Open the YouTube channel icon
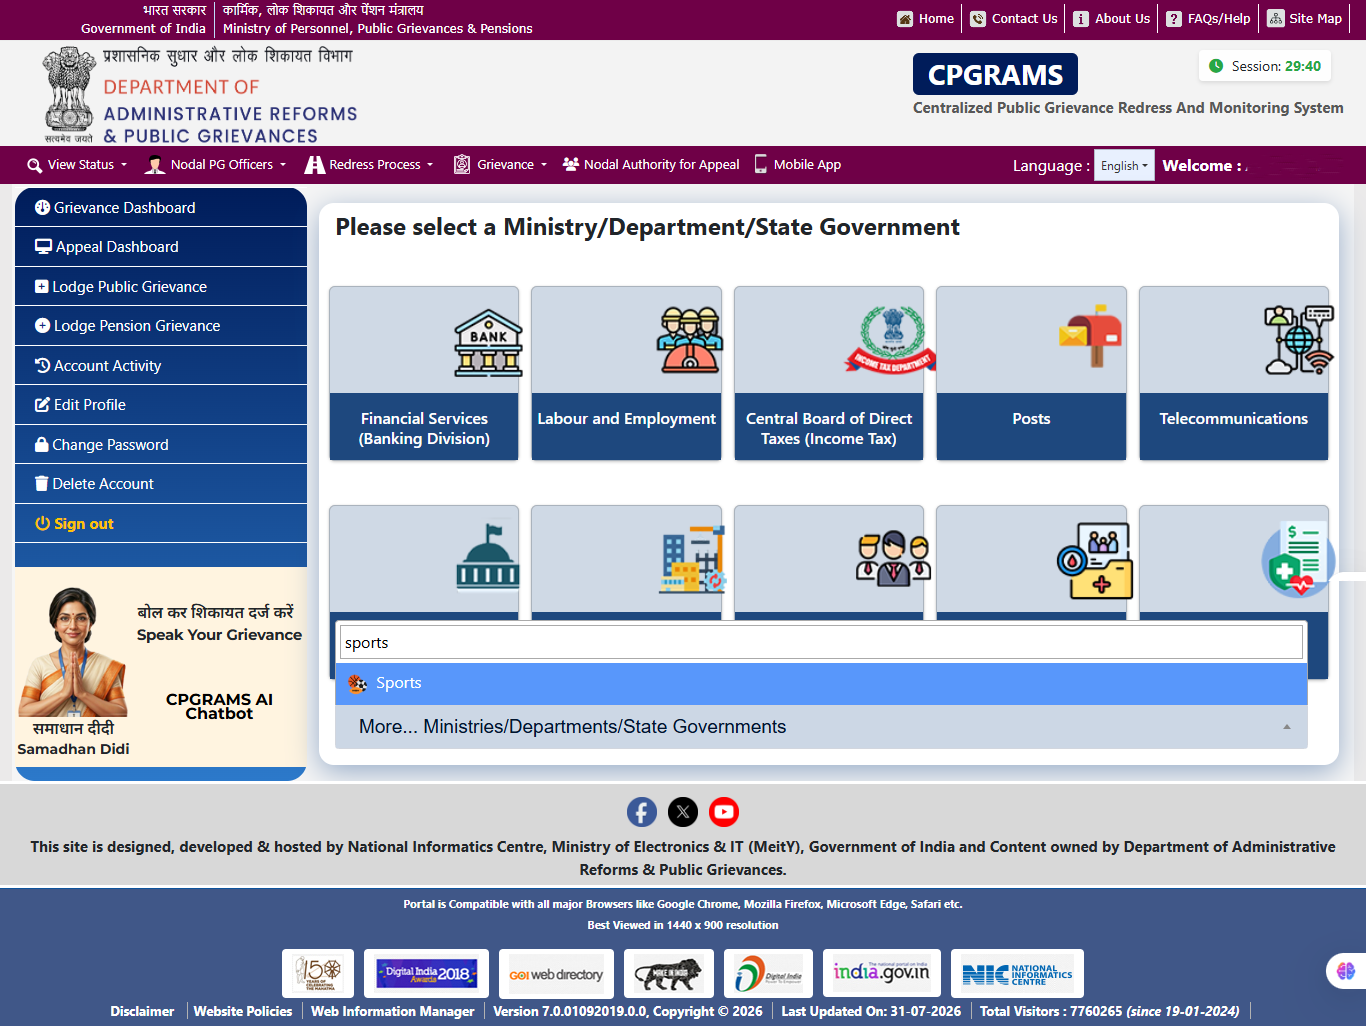This screenshot has height=1026, width=1366. click(x=724, y=812)
